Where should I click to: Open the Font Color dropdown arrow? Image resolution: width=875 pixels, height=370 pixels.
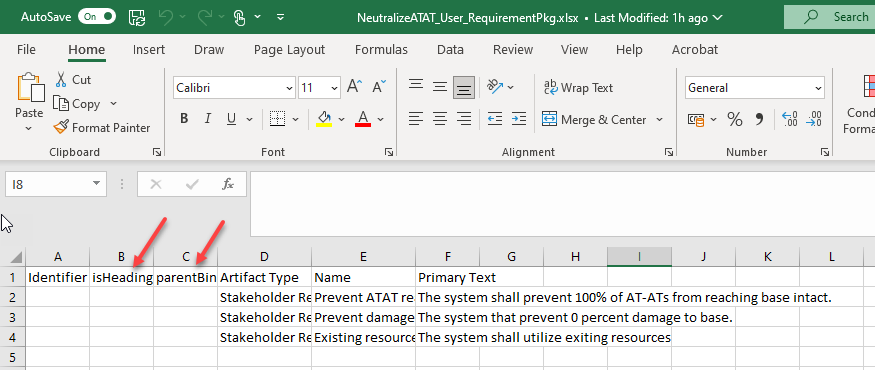pyautogui.click(x=381, y=119)
